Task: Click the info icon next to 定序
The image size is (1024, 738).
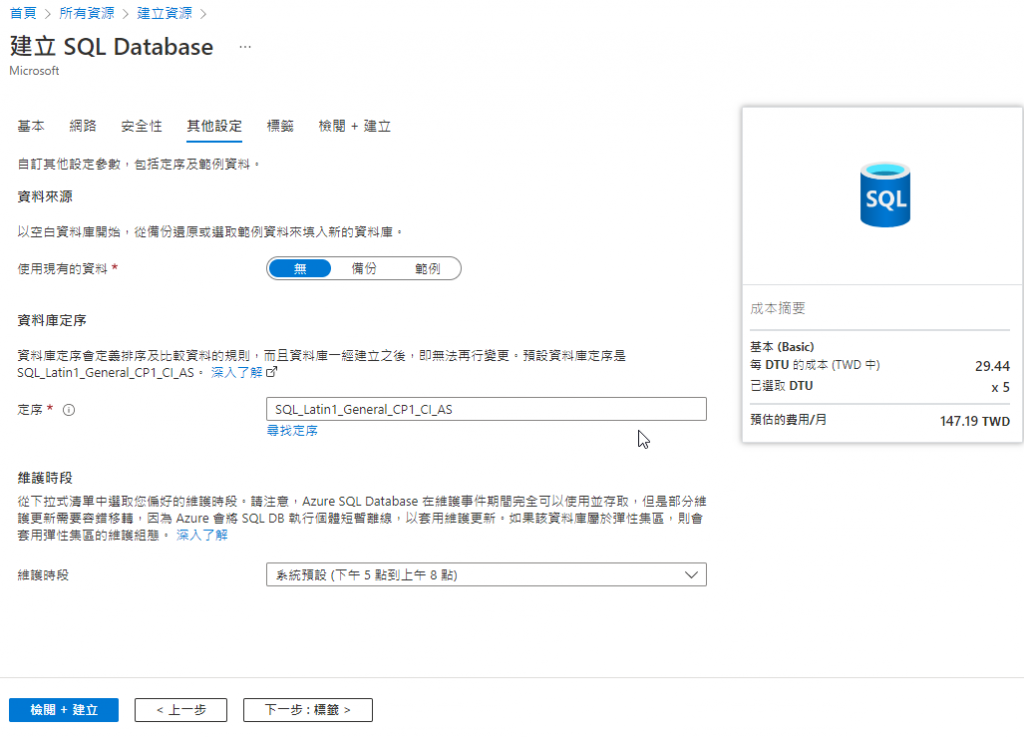Action: point(69,410)
